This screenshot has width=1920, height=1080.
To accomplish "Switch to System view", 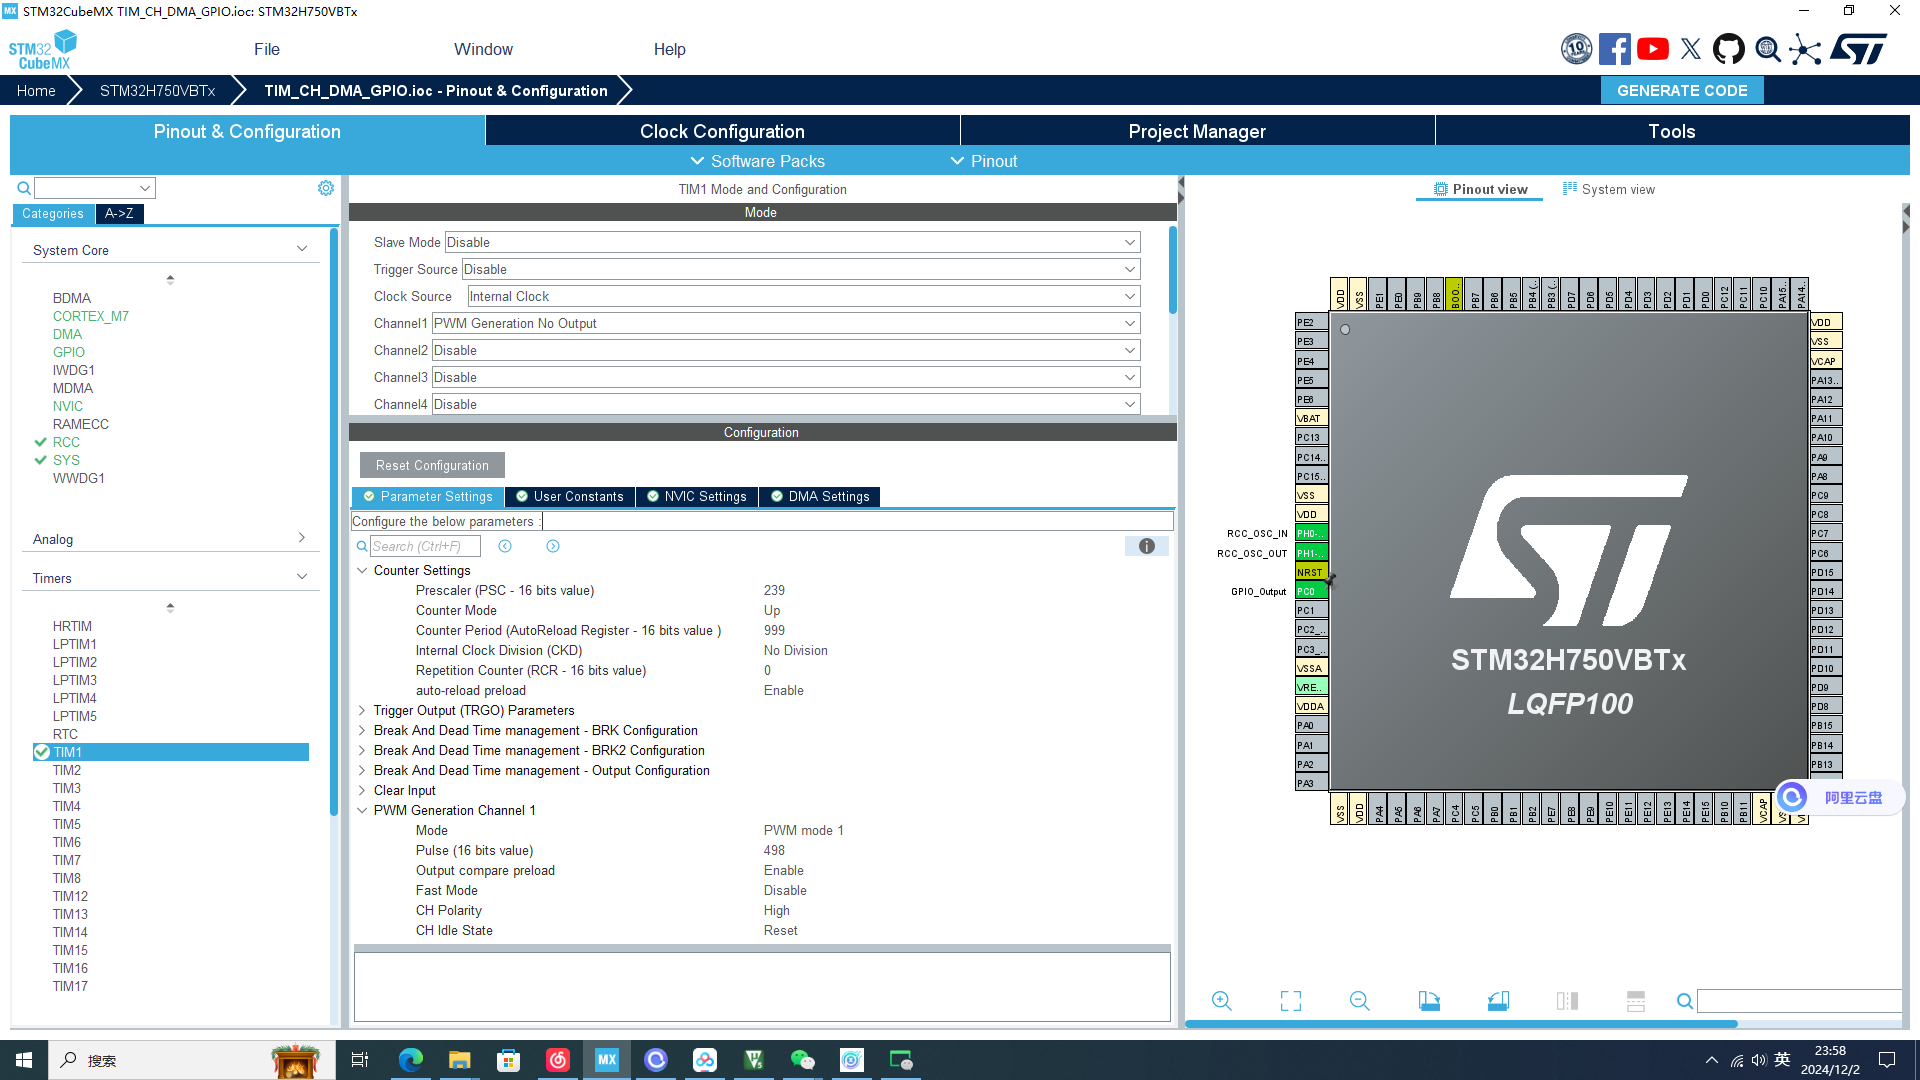I will [1609, 189].
